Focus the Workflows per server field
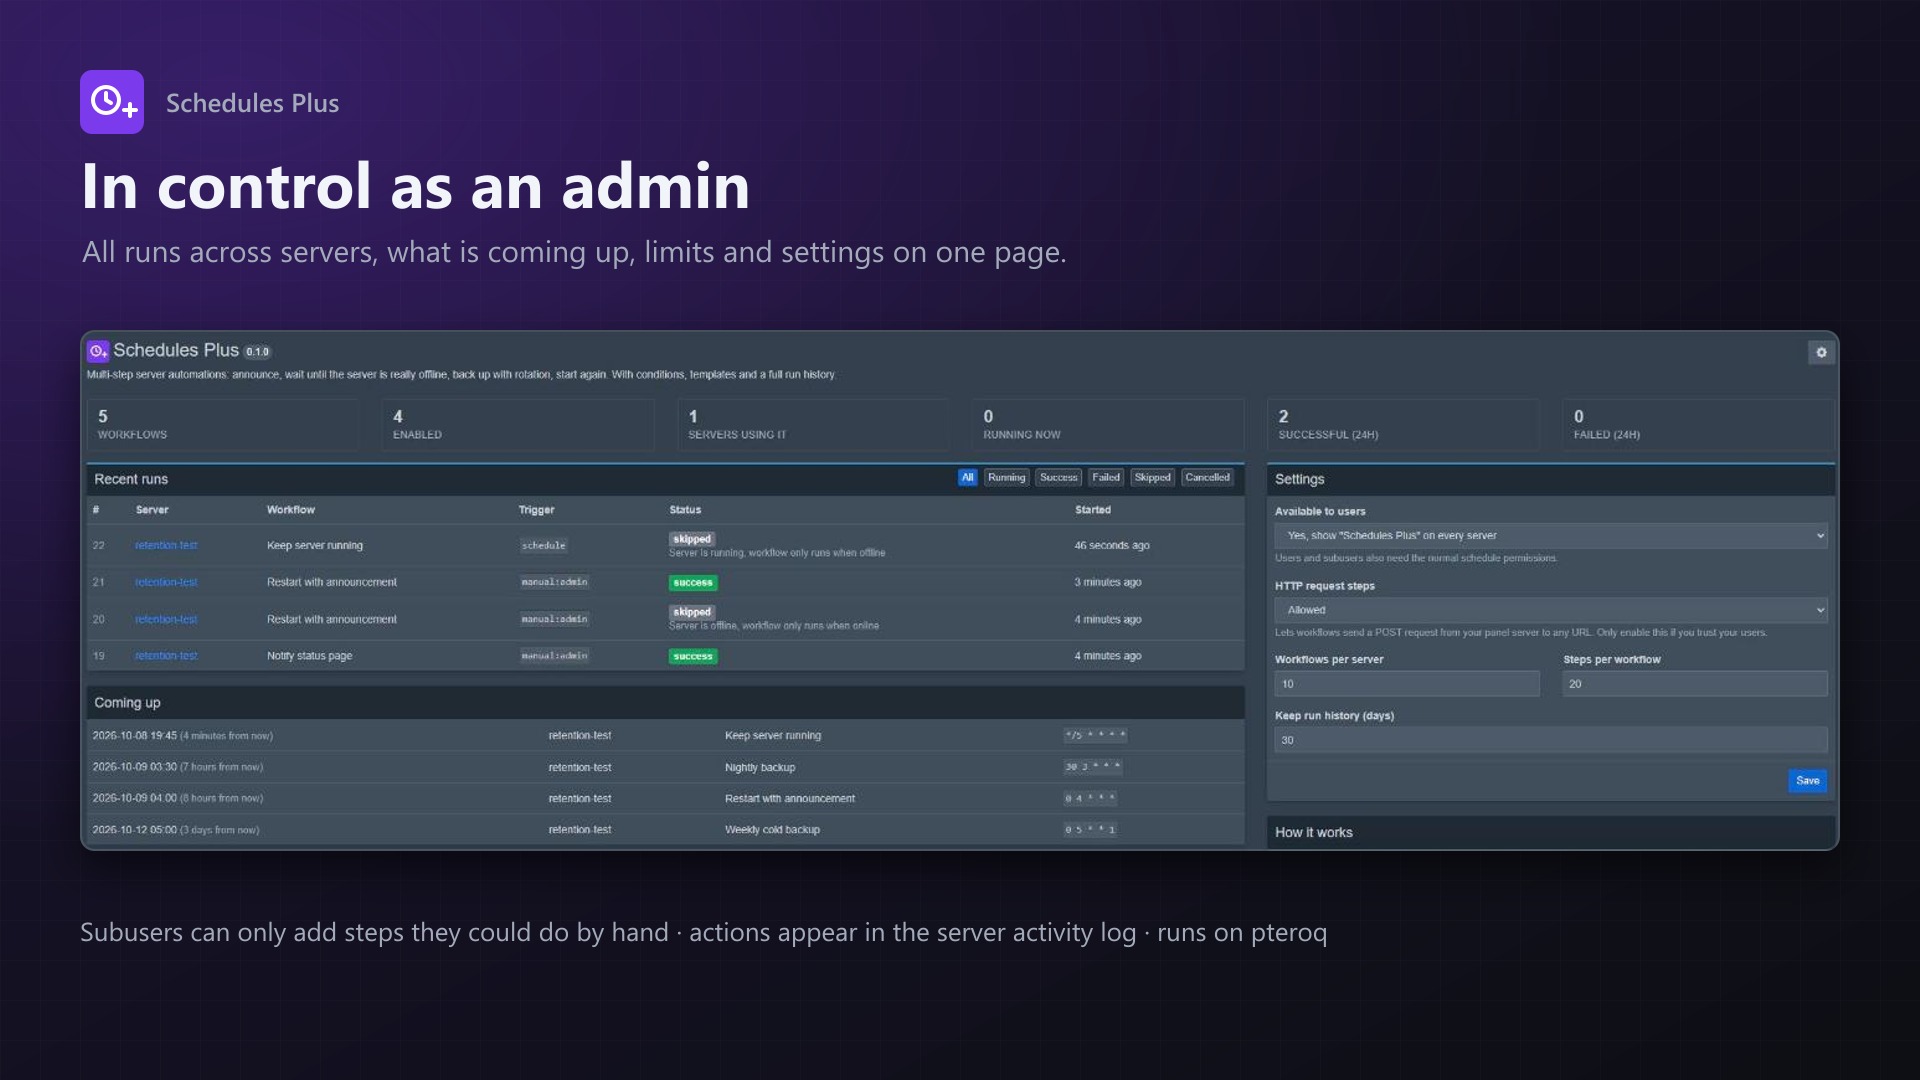The width and height of the screenshot is (1920, 1080). coord(1407,684)
